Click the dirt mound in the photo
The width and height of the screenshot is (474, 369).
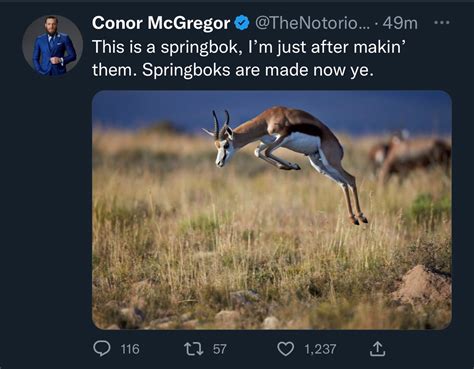tap(422, 283)
